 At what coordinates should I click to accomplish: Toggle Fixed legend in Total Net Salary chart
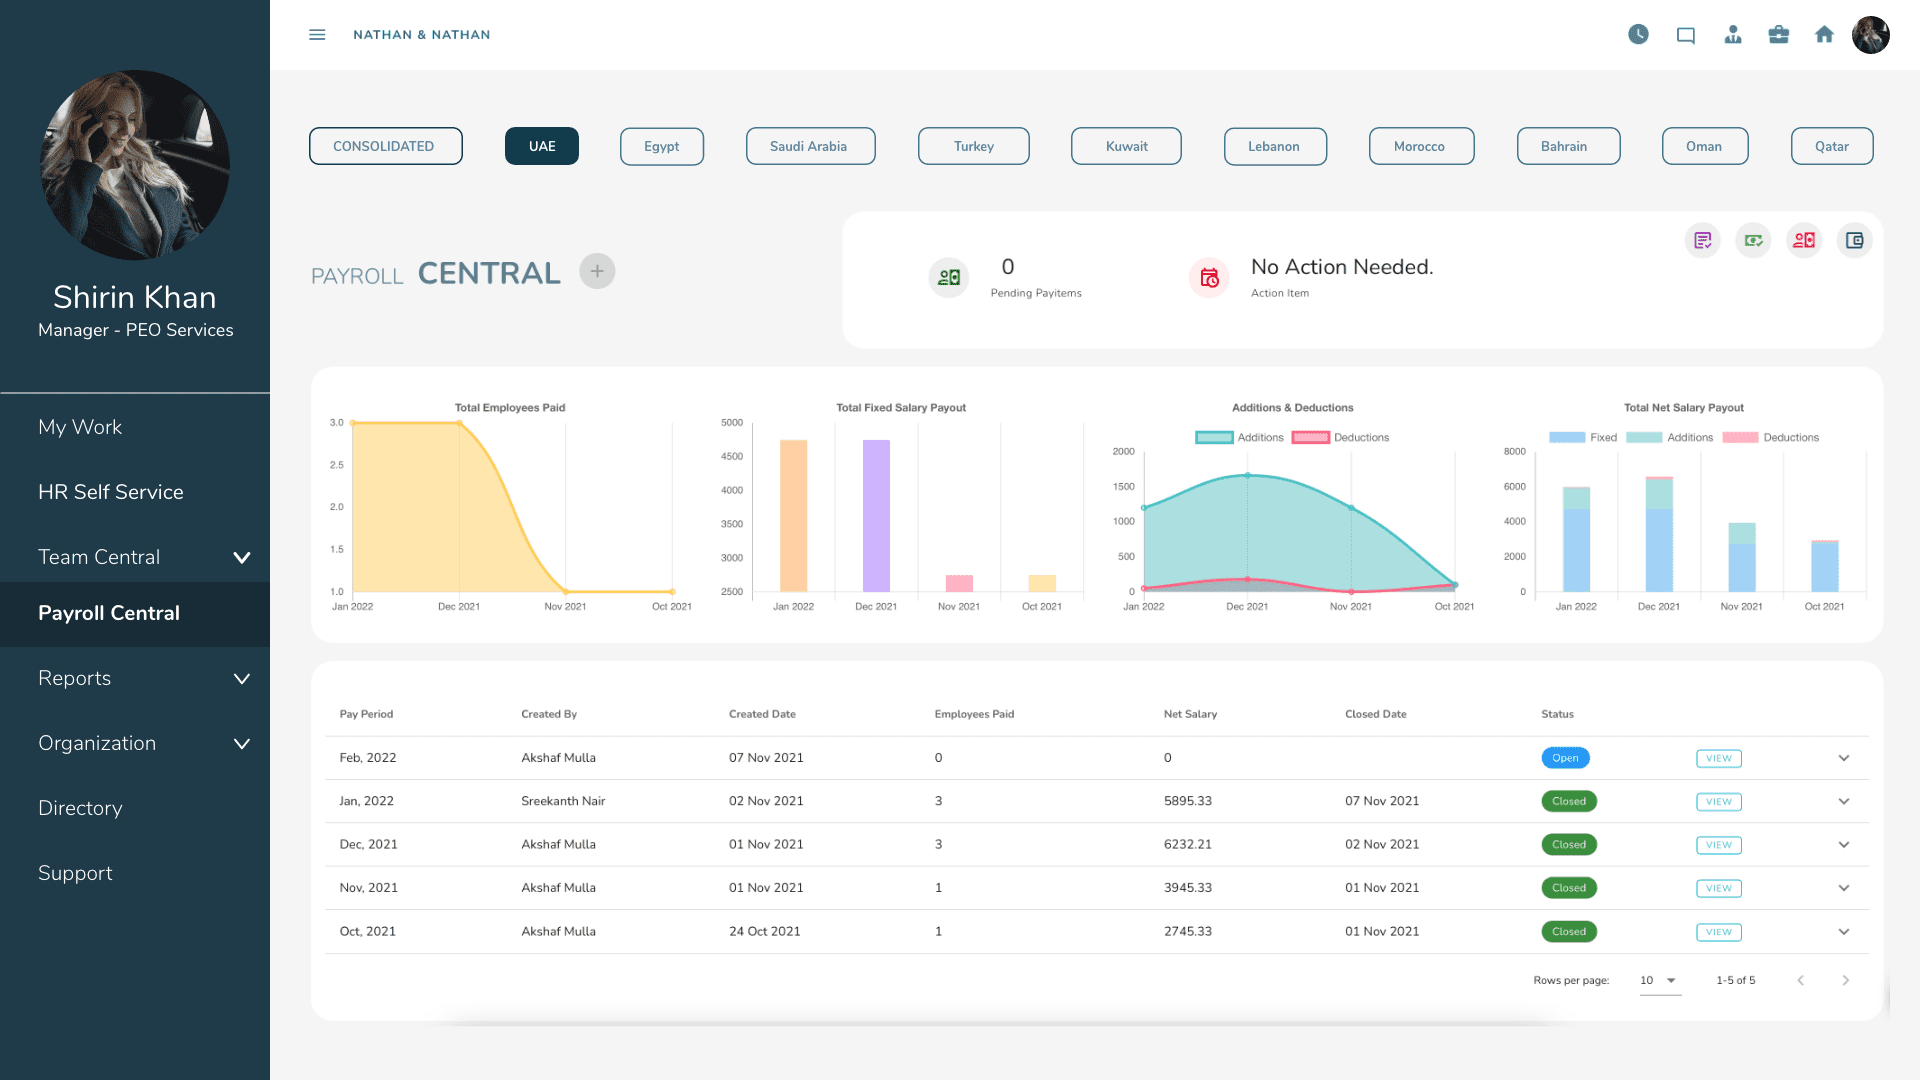(x=1582, y=437)
